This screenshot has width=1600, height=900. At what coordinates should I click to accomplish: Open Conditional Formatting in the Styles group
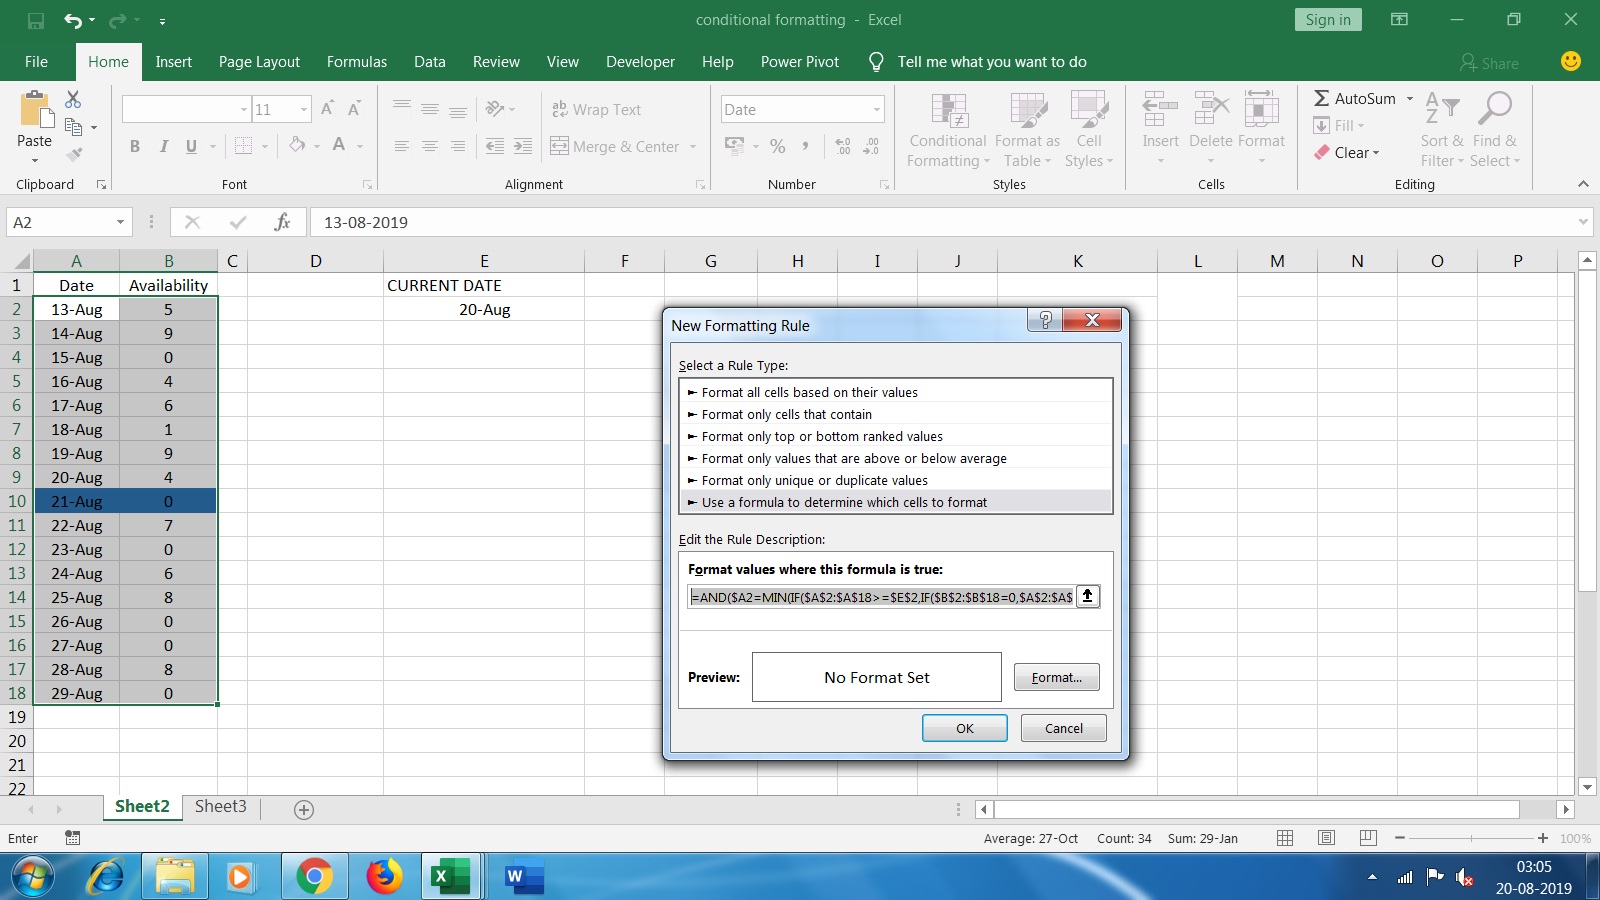point(946,130)
